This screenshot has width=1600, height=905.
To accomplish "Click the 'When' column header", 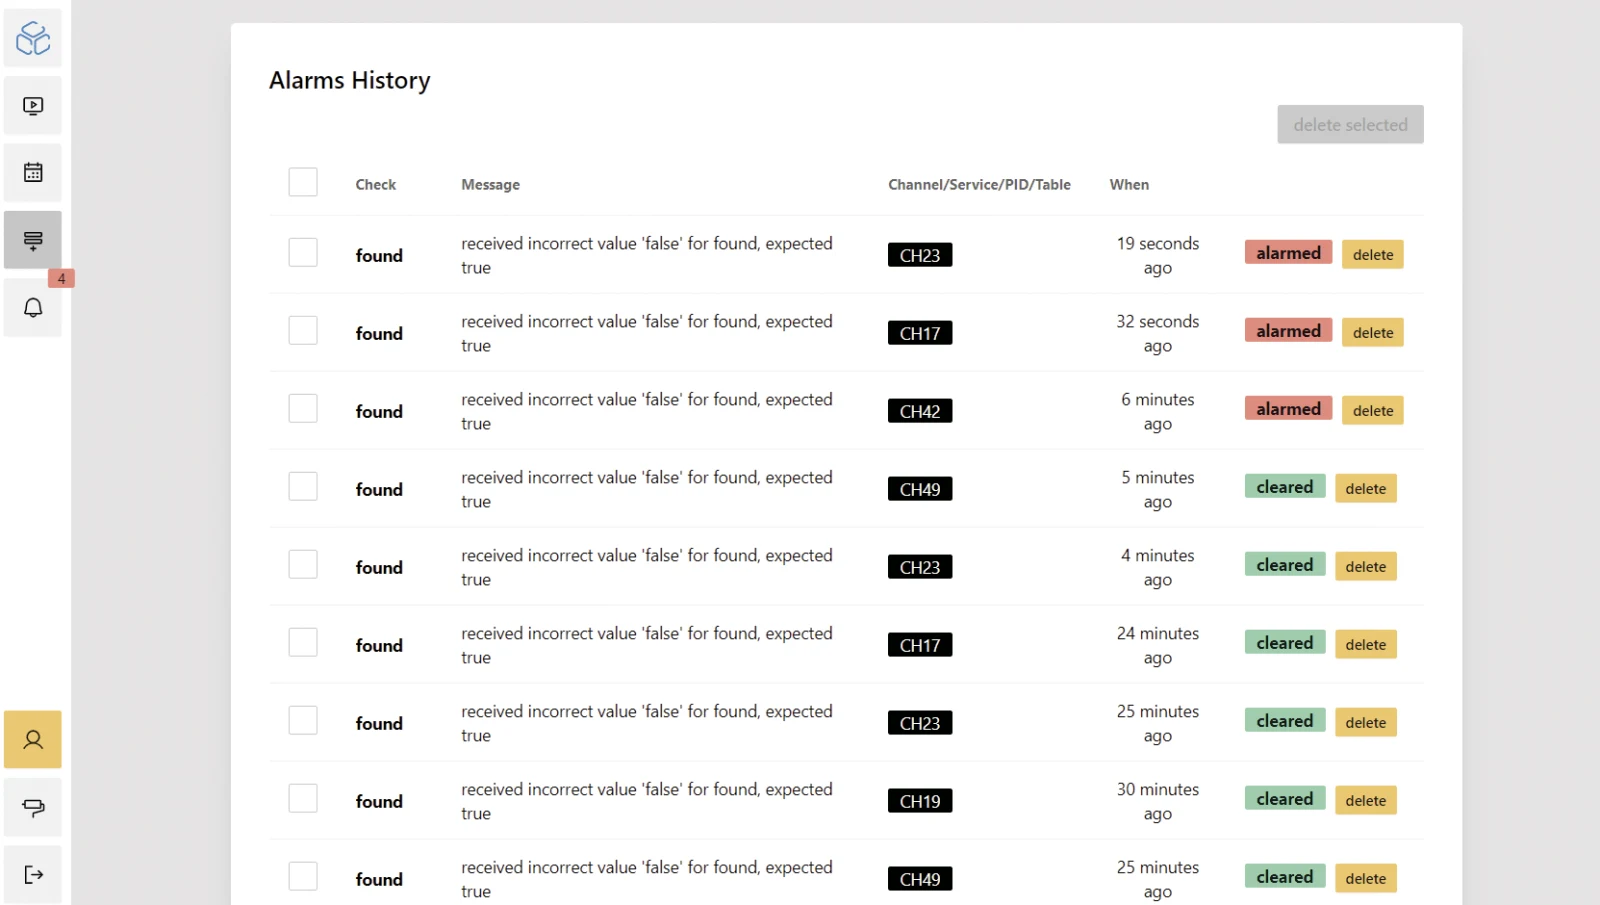I will (x=1129, y=184).
